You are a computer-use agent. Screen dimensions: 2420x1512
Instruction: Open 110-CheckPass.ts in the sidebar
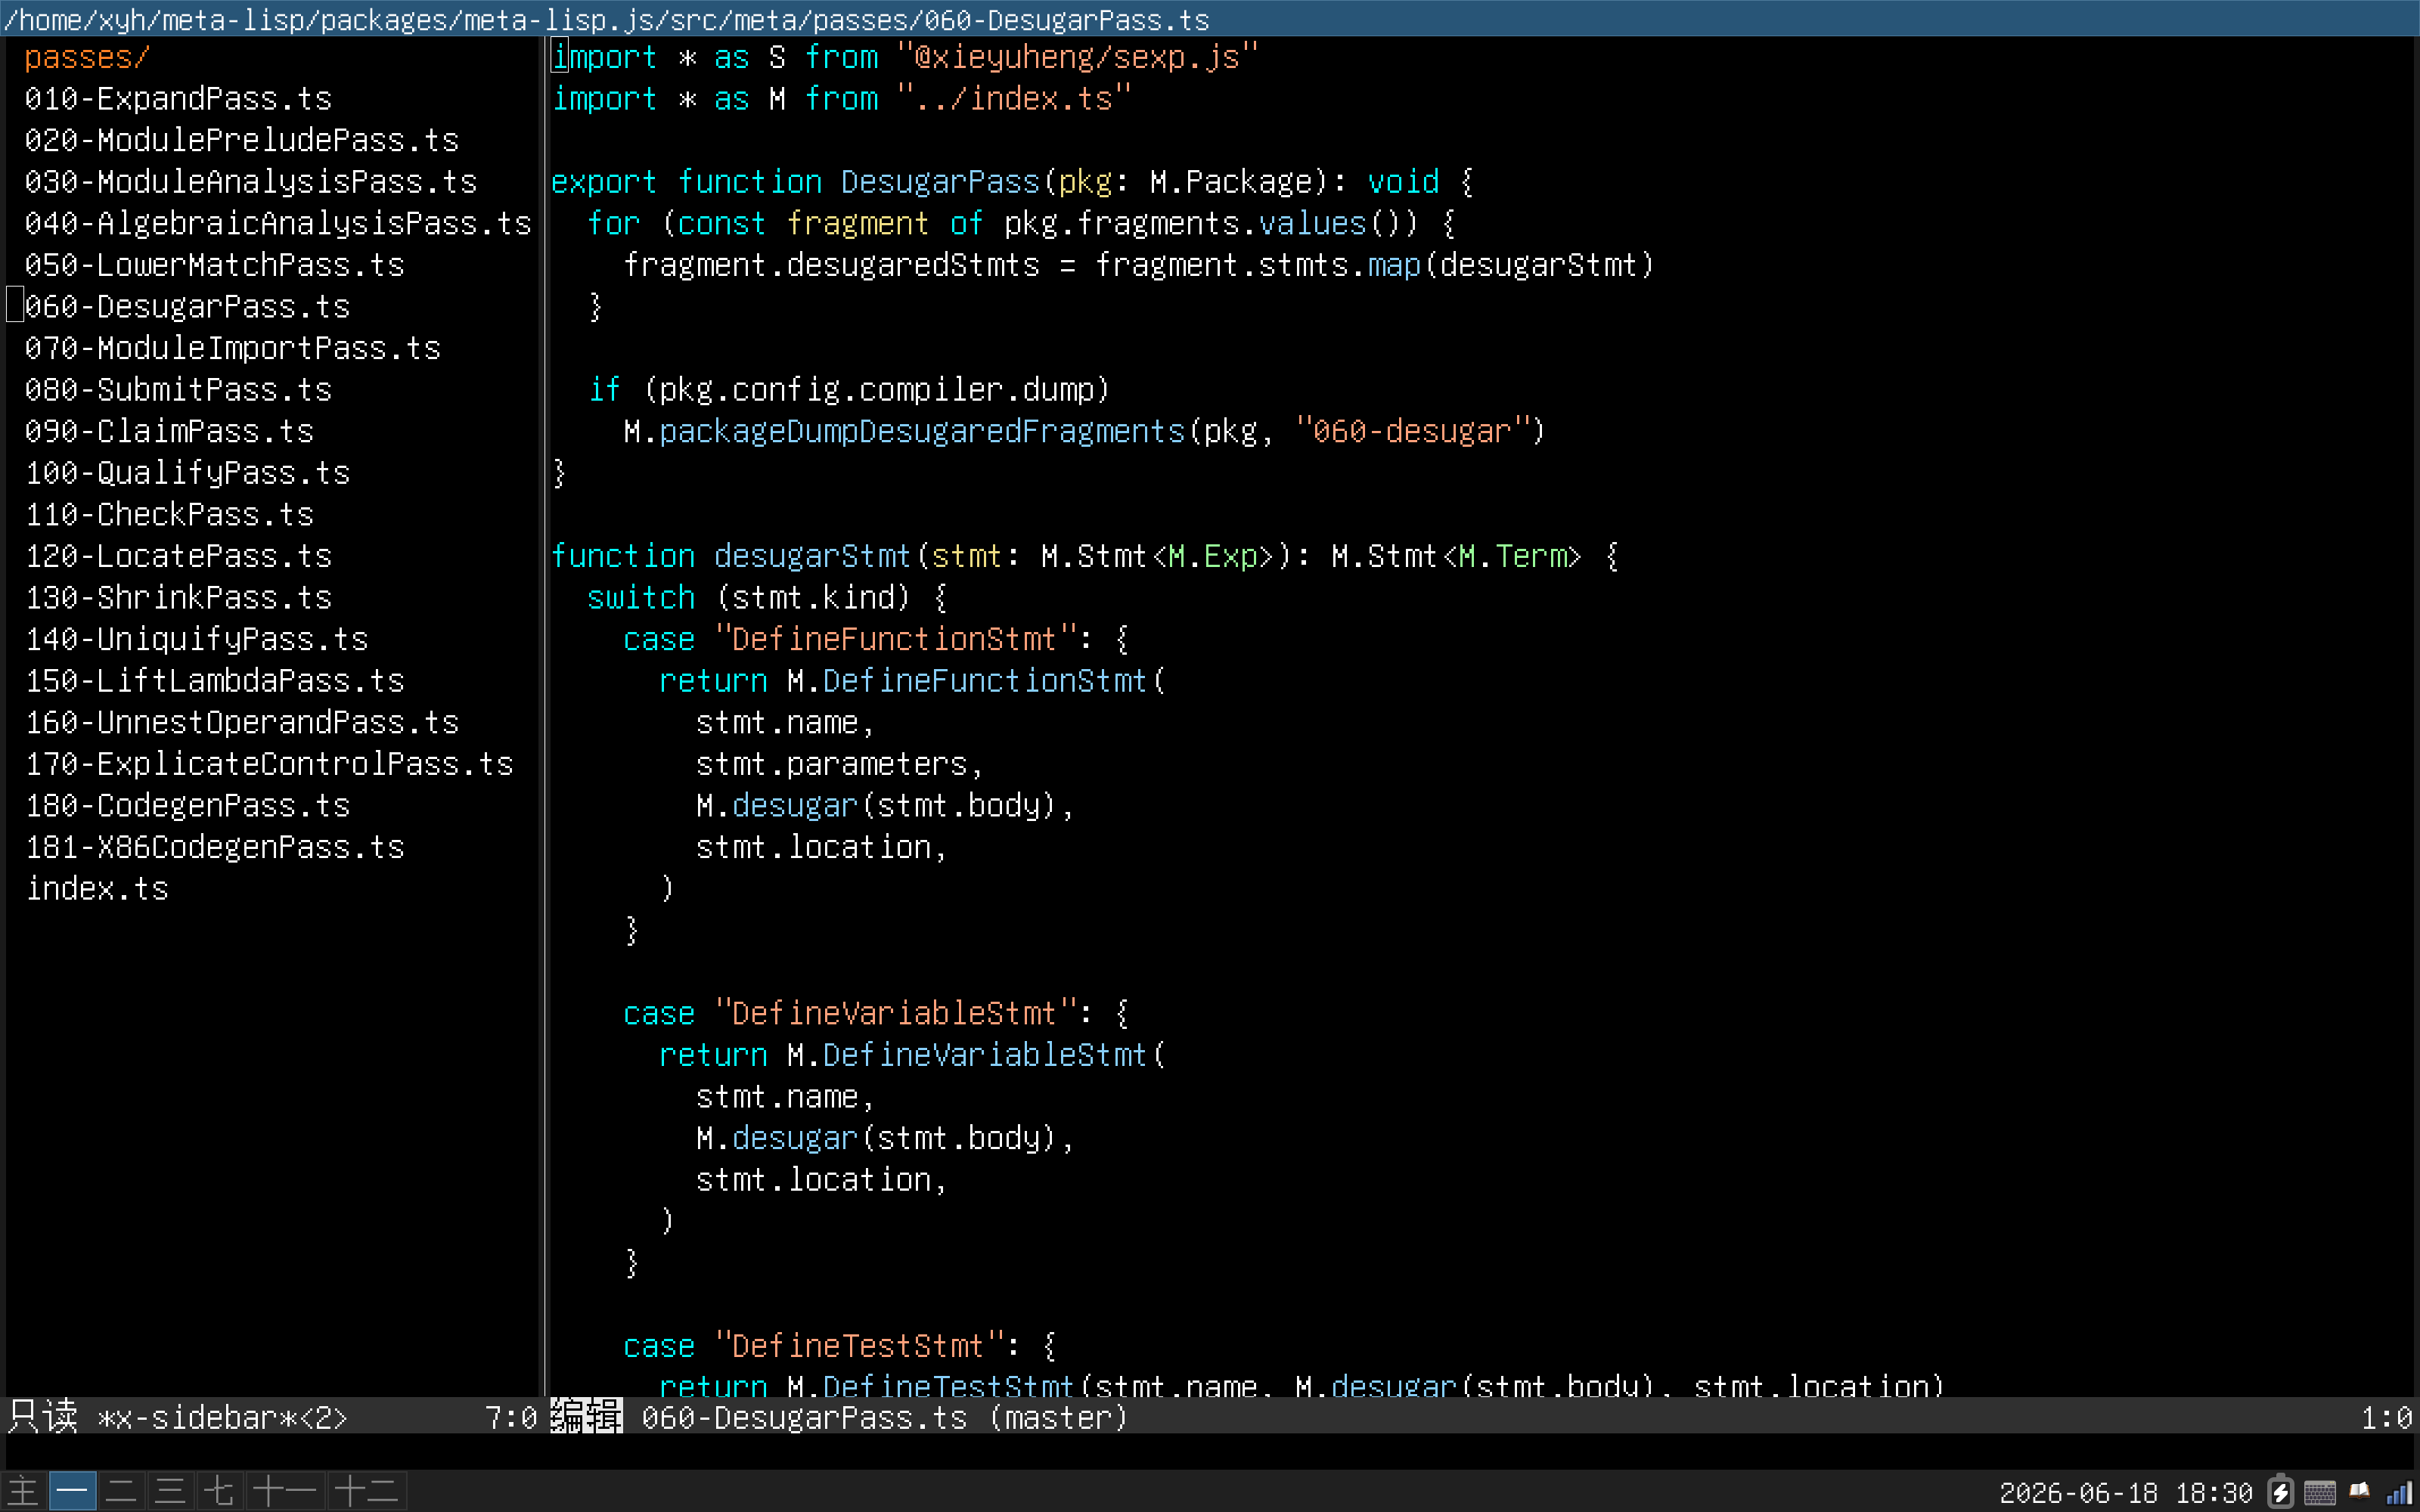pos(169,514)
